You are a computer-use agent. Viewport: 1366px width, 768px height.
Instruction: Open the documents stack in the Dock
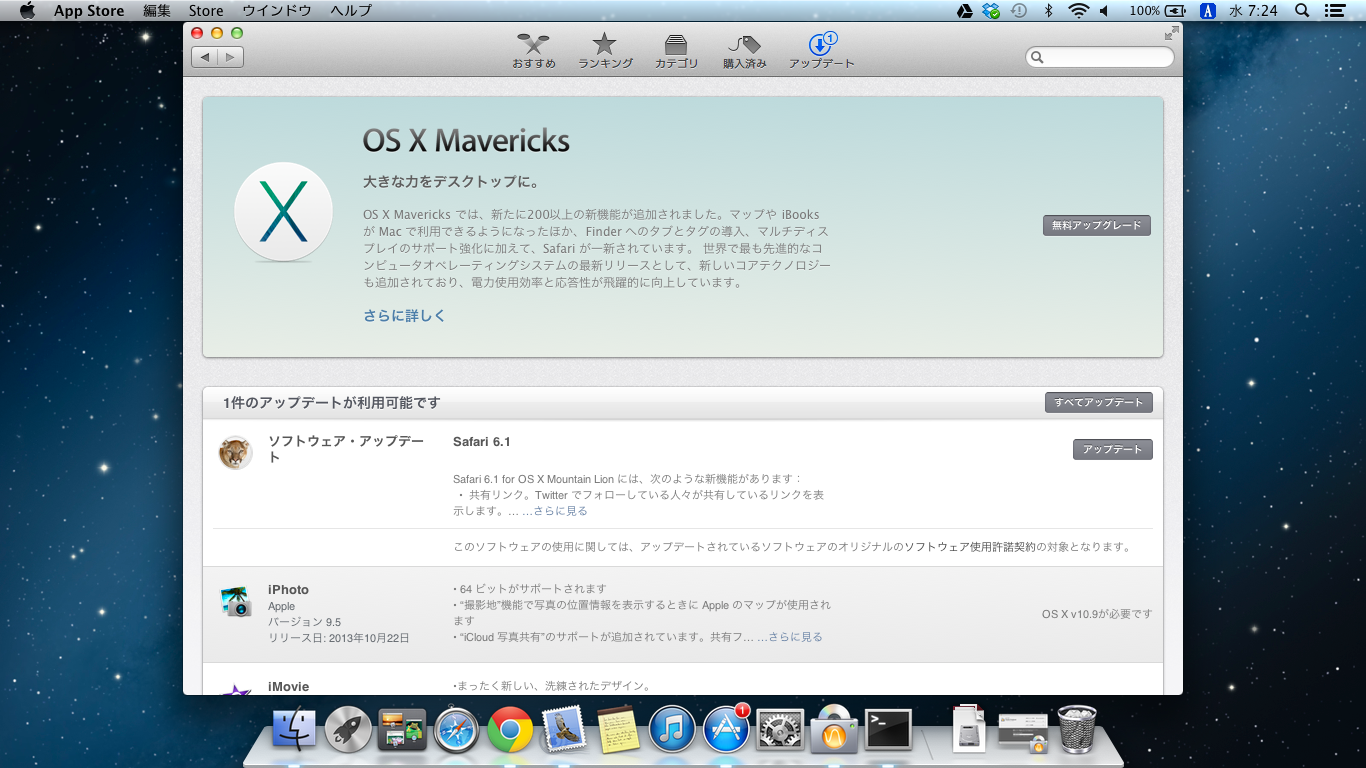[969, 729]
